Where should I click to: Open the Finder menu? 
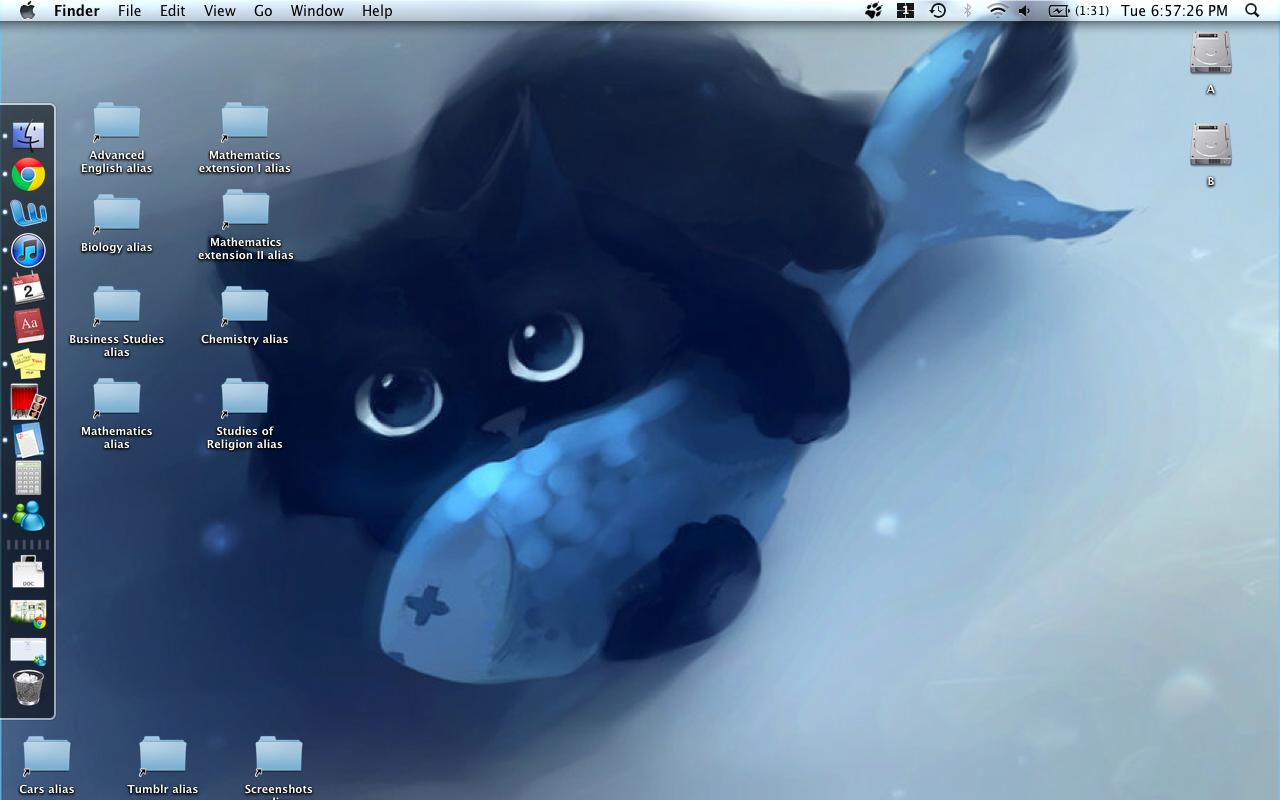click(77, 10)
